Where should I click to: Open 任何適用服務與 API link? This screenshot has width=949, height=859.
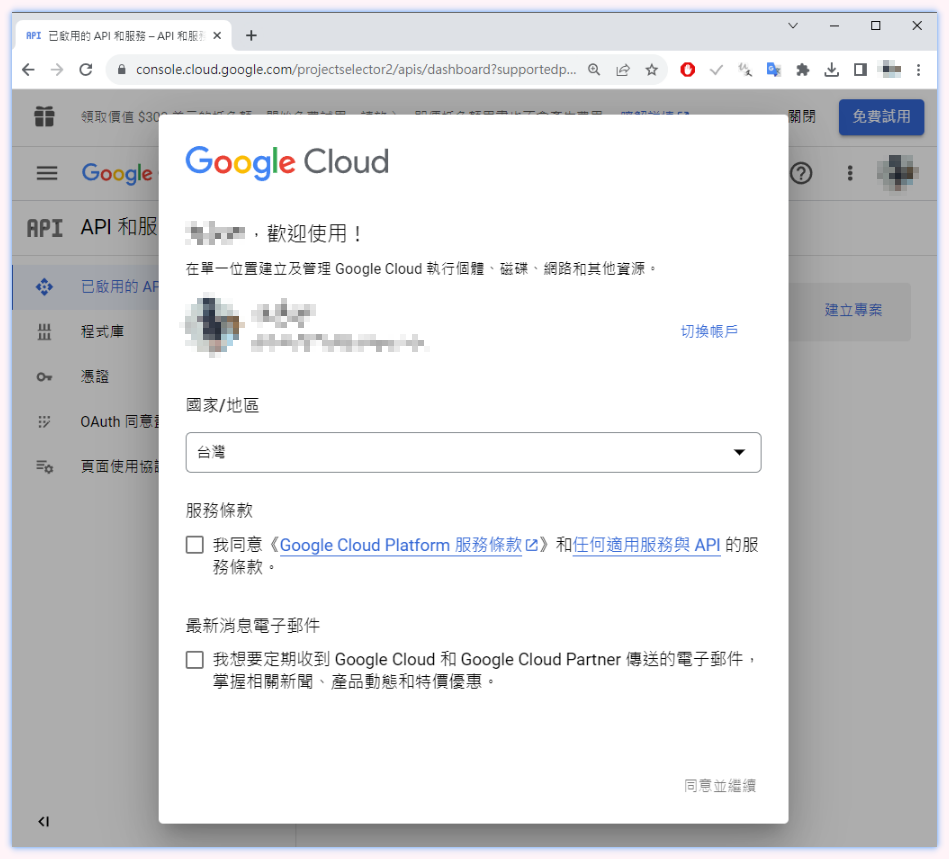646,545
